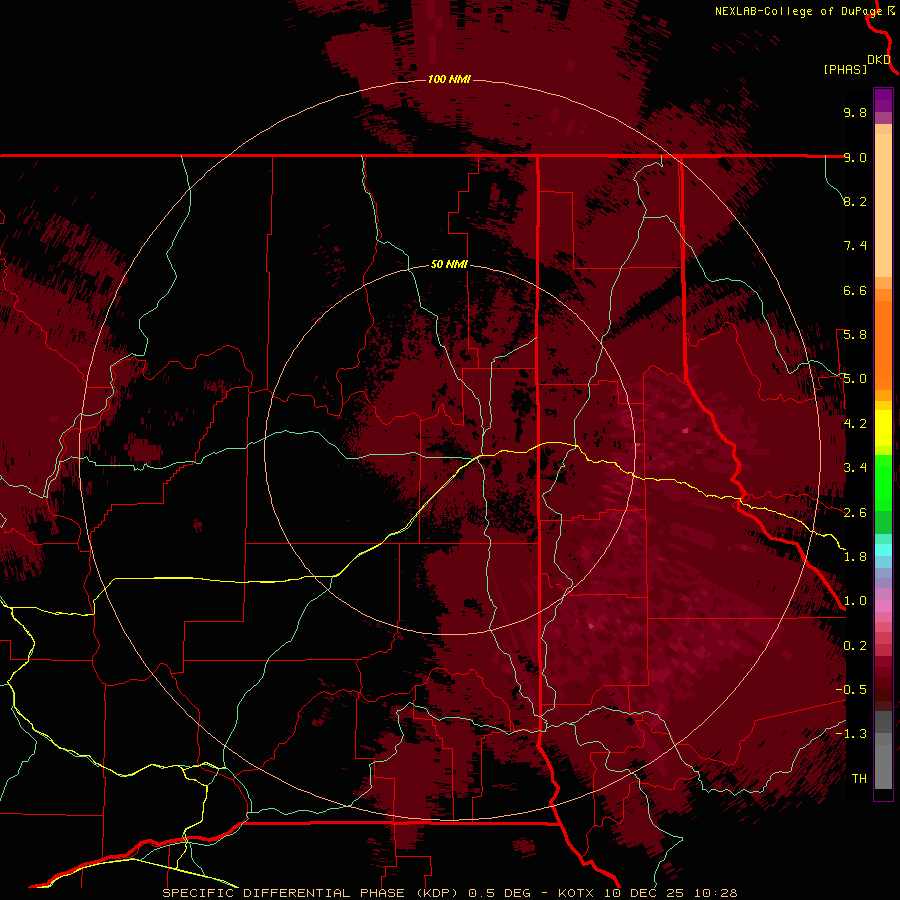
Task: Select the 3.4 scale label
Action: 855,468
